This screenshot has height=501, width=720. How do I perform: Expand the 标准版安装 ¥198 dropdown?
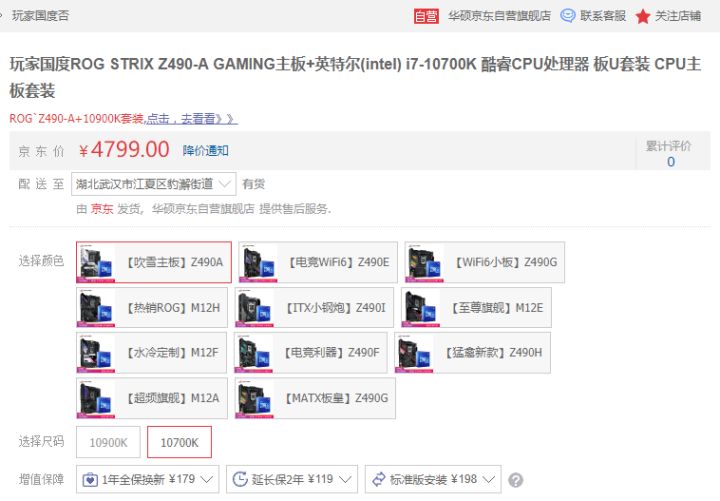click(x=433, y=479)
